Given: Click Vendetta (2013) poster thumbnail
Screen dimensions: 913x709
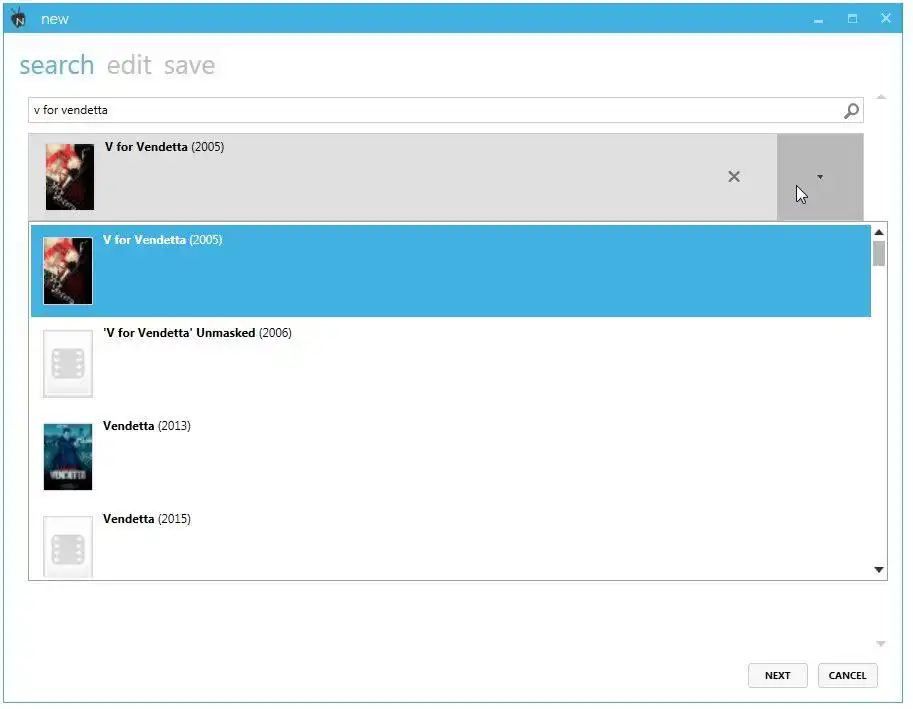Looking at the screenshot, I should point(68,457).
